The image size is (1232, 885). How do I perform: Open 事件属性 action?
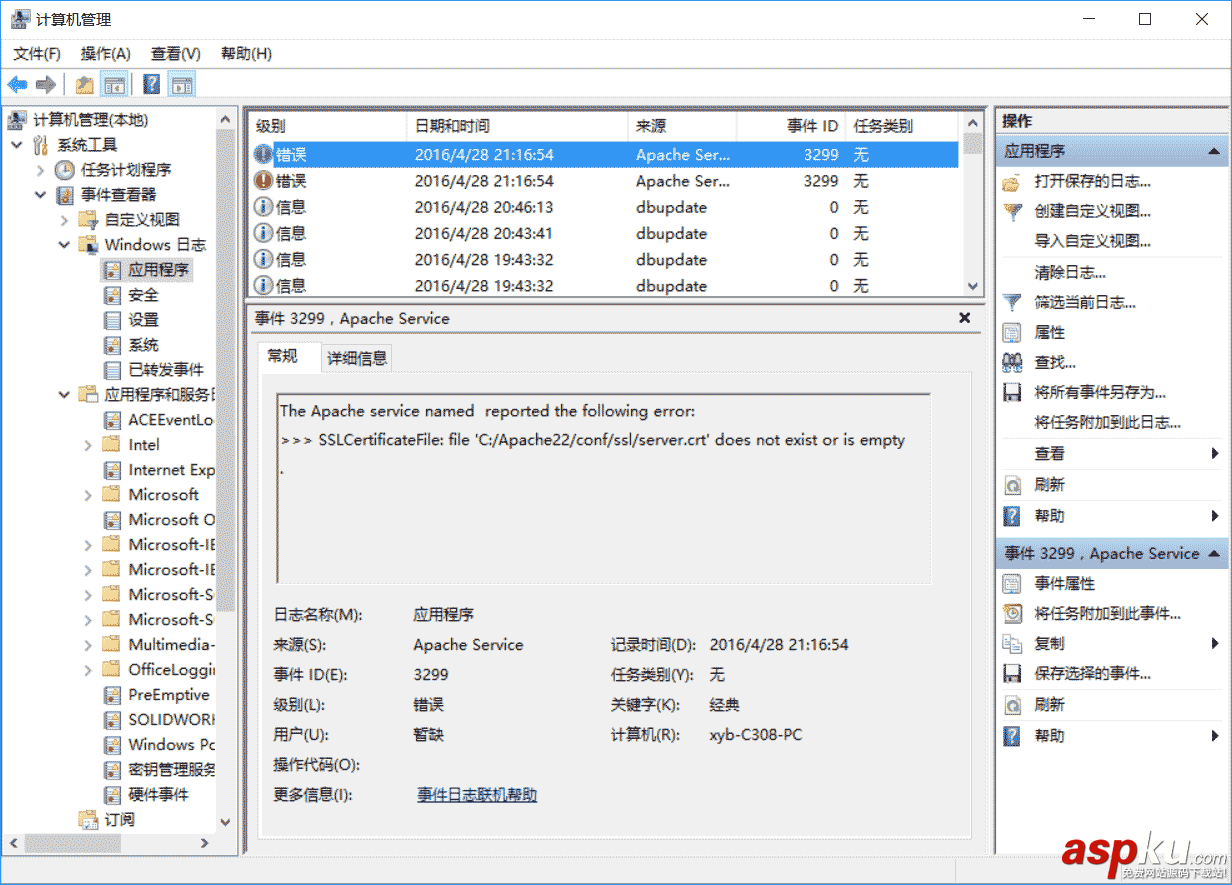click(x=1064, y=583)
